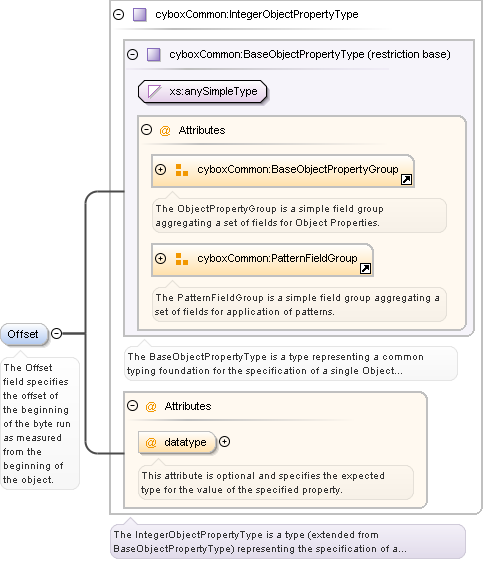This screenshot has height=562, width=484.
Task: Collapse the cyboxCommon:IntegerObjectPropertyType node
Action: [118, 15]
